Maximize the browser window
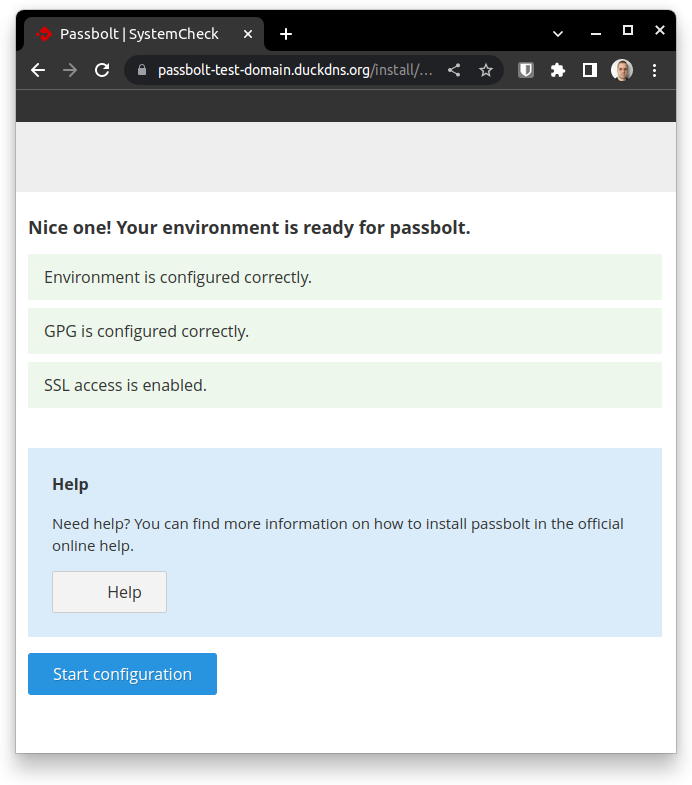Screen dimensions: 692x785 (x=628, y=31)
